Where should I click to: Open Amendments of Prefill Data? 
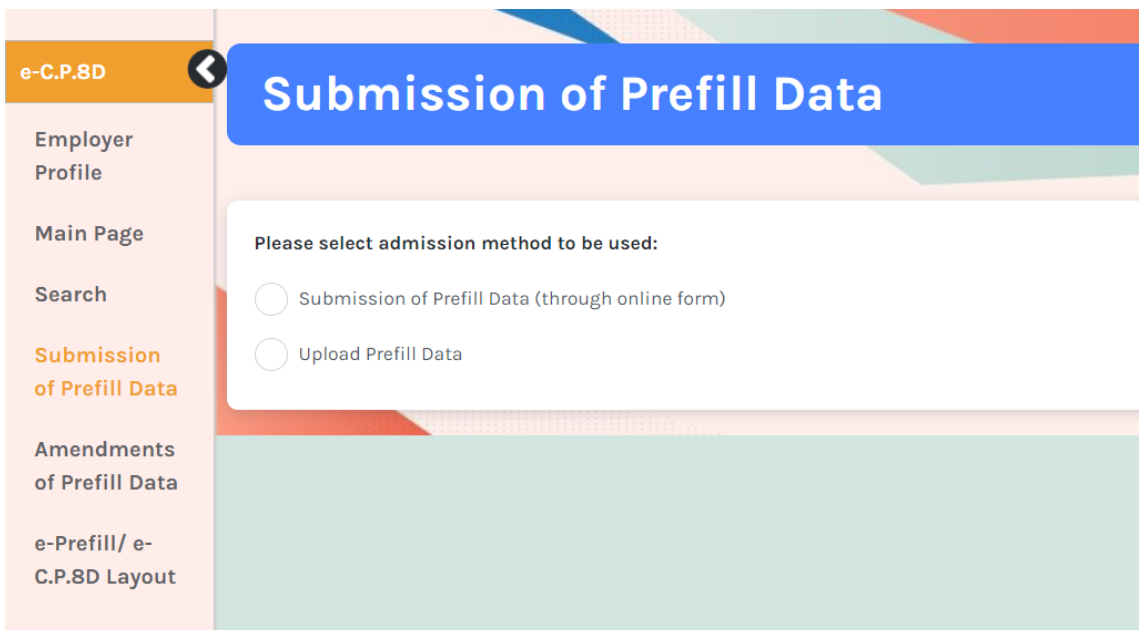tap(105, 465)
